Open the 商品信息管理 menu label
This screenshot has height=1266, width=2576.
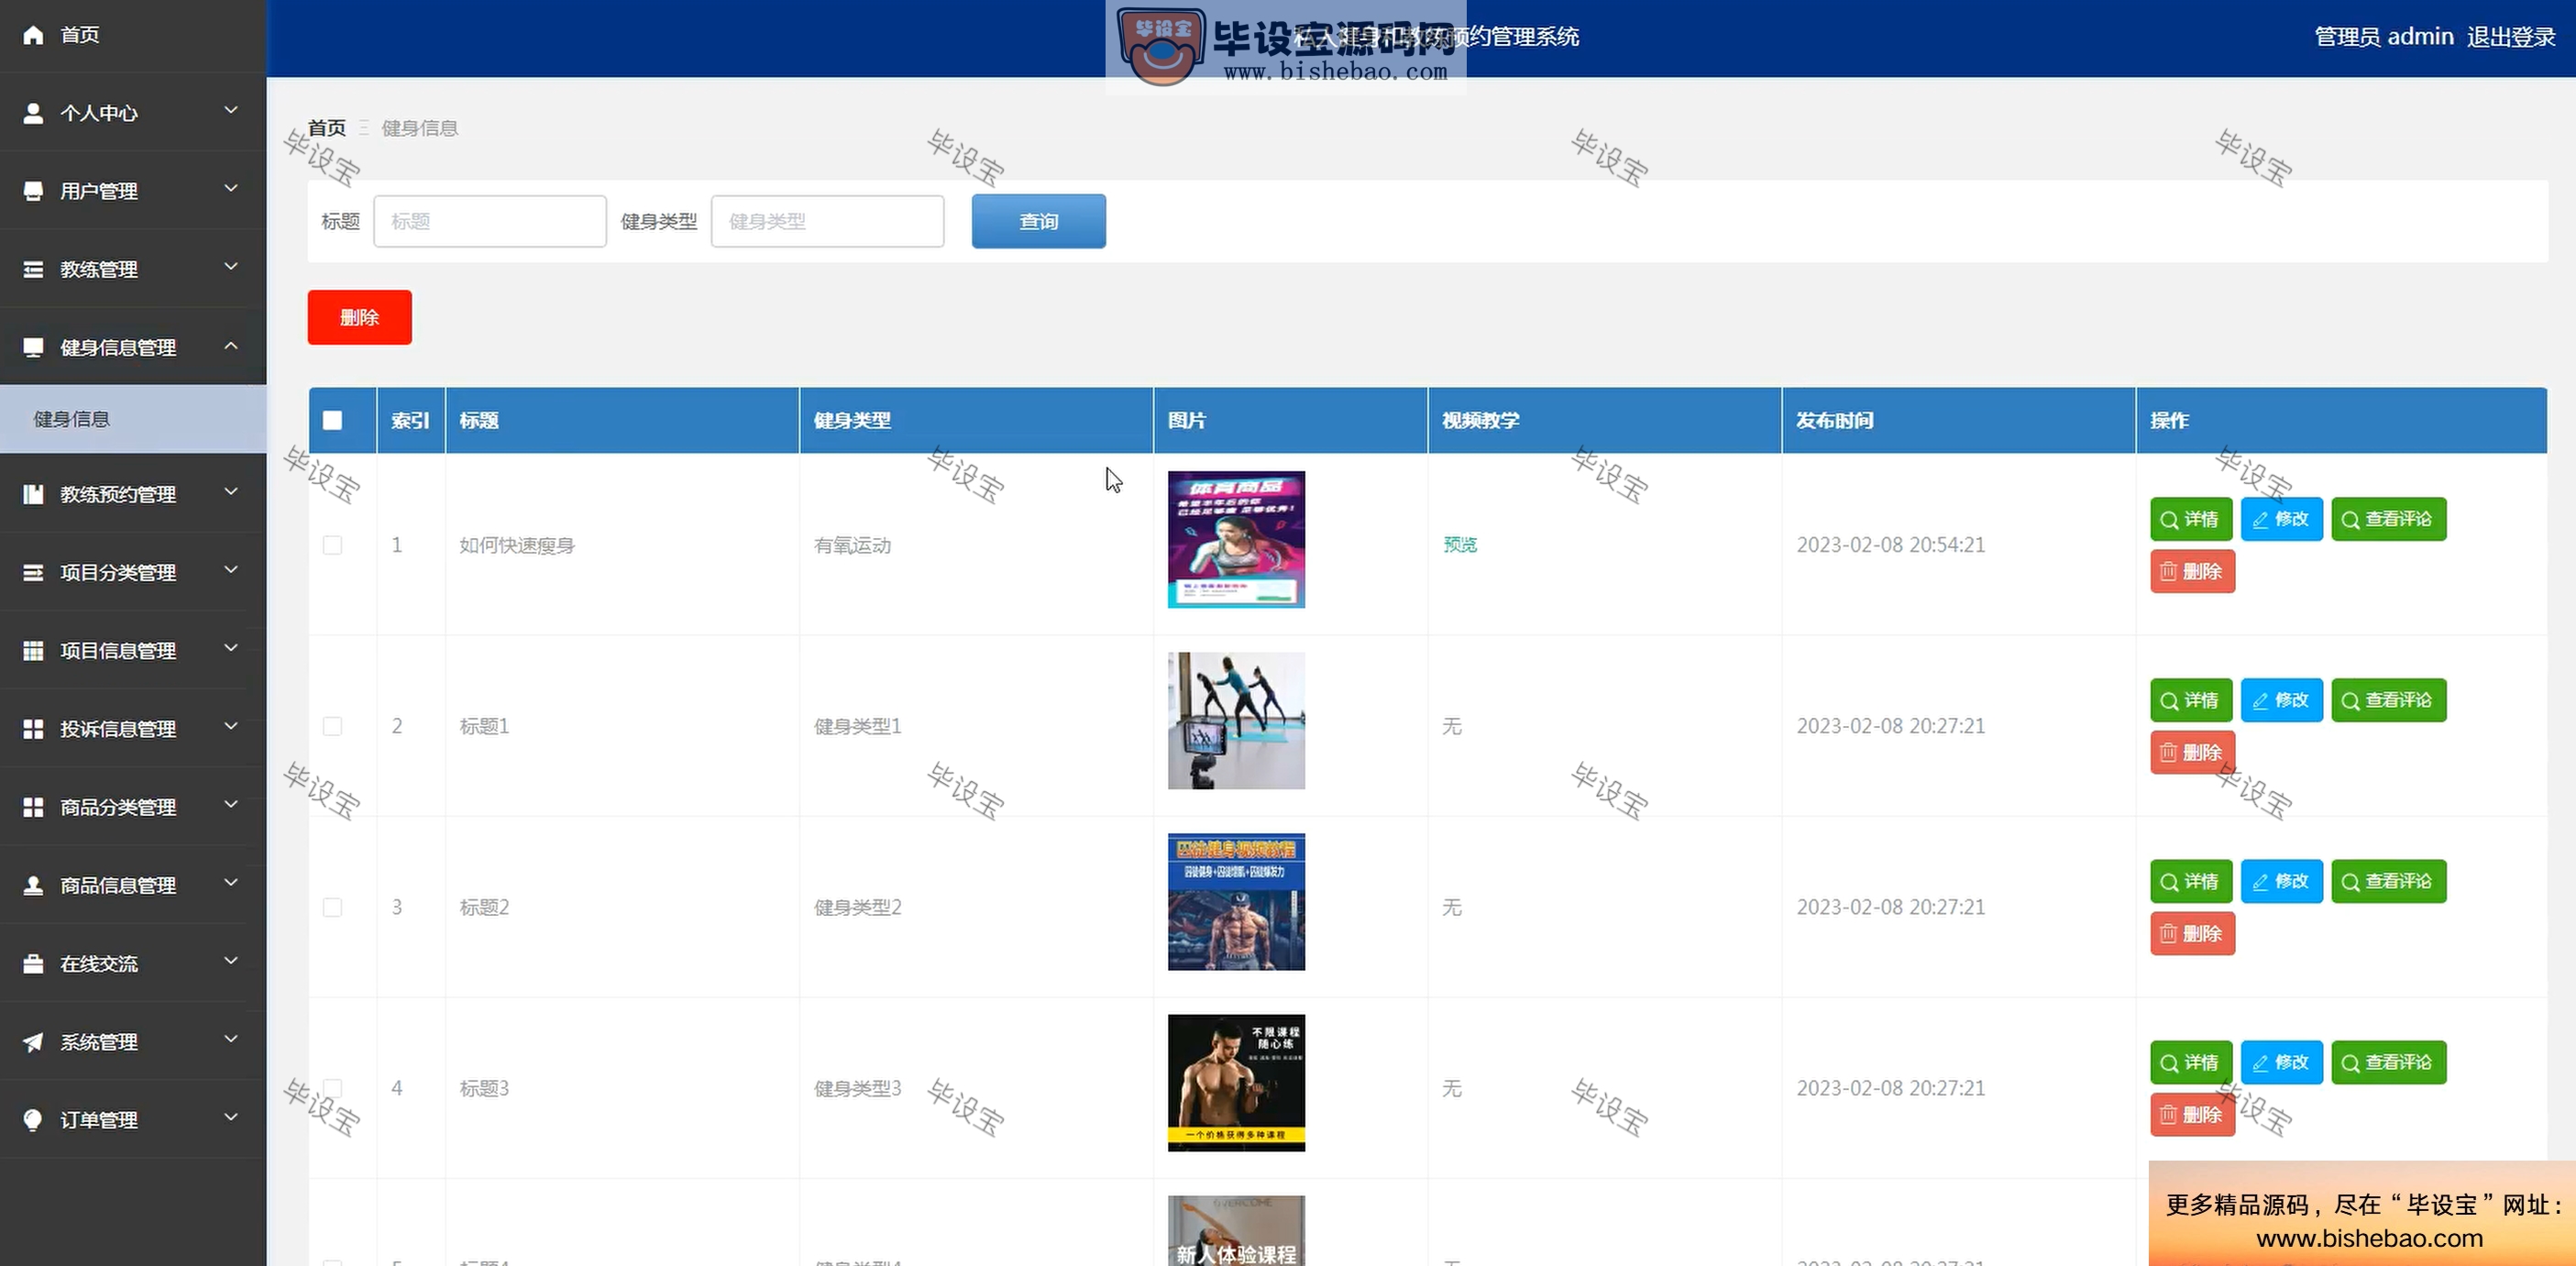pos(118,885)
